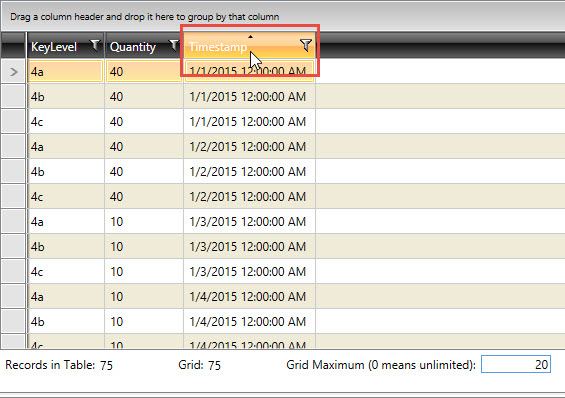Image resolution: width=565 pixels, height=398 pixels.
Task: Click the Grid Maximum input field
Action: pos(516,365)
